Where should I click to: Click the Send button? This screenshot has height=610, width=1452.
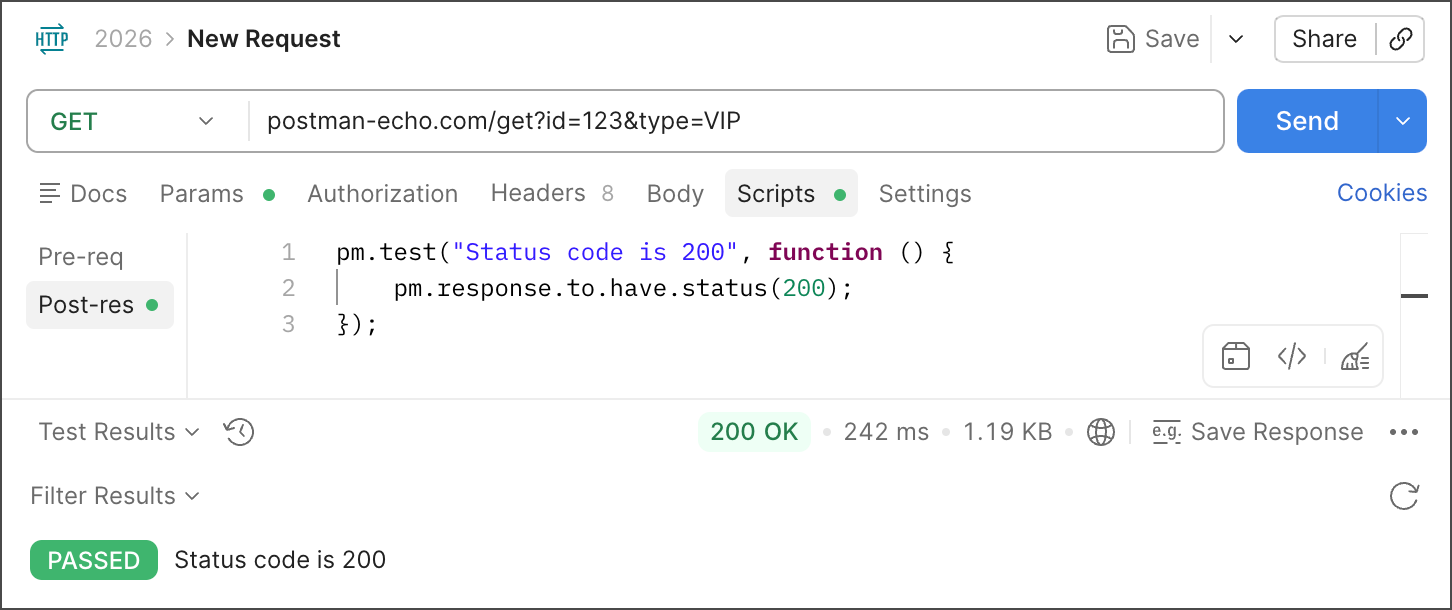click(x=1307, y=122)
